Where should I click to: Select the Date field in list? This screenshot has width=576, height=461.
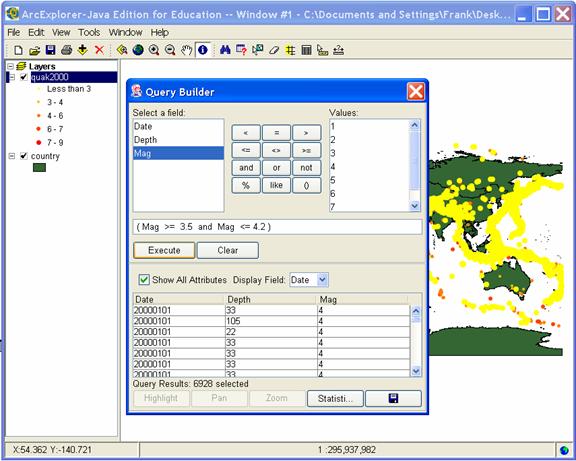(179, 126)
